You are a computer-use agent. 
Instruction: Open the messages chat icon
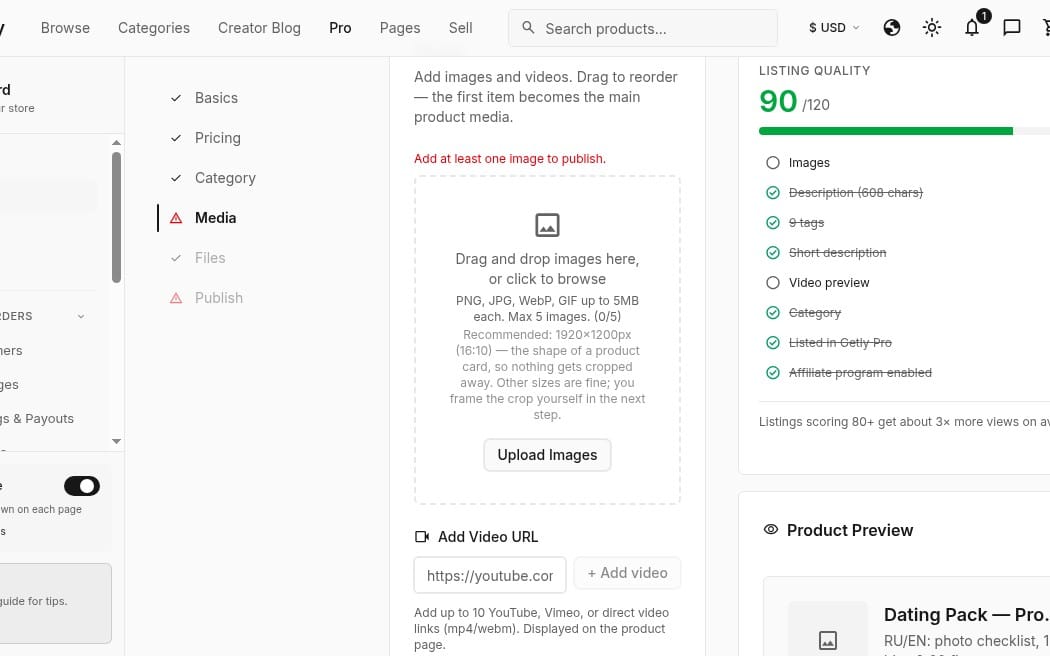pyautogui.click(x=1011, y=27)
